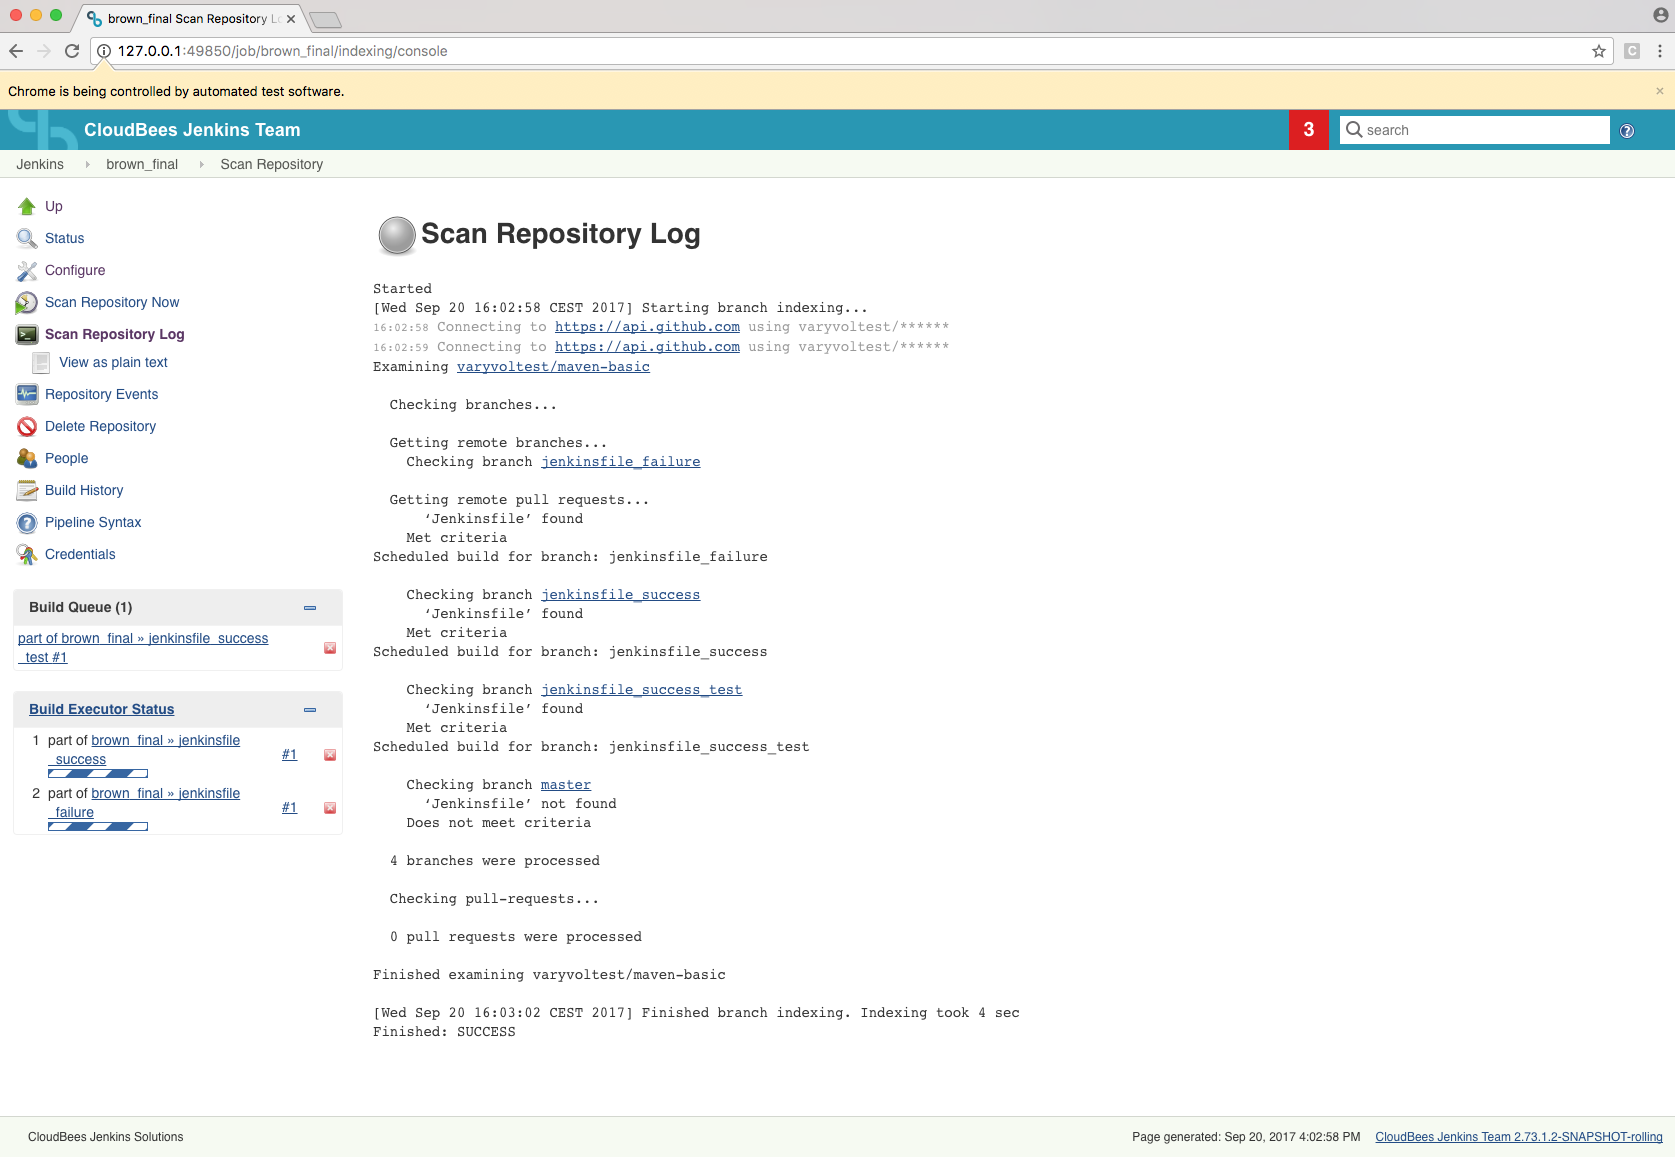
Task: Select Repository Events in the sidebar
Action: tap(101, 394)
